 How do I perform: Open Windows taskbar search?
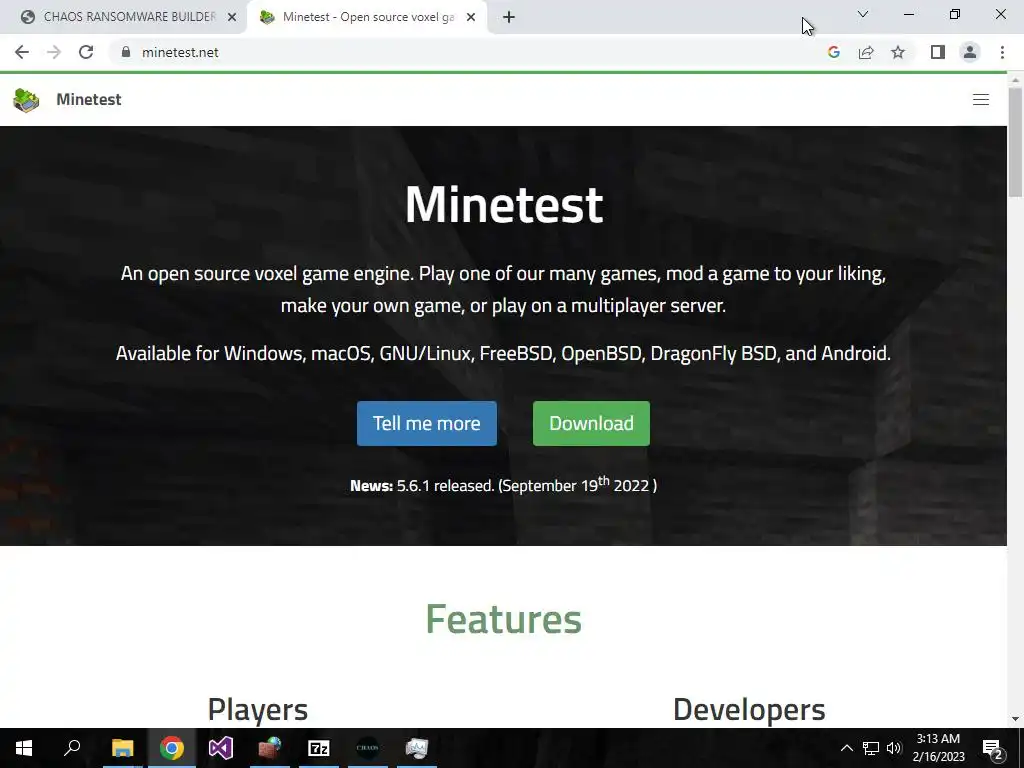[x=72, y=748]
